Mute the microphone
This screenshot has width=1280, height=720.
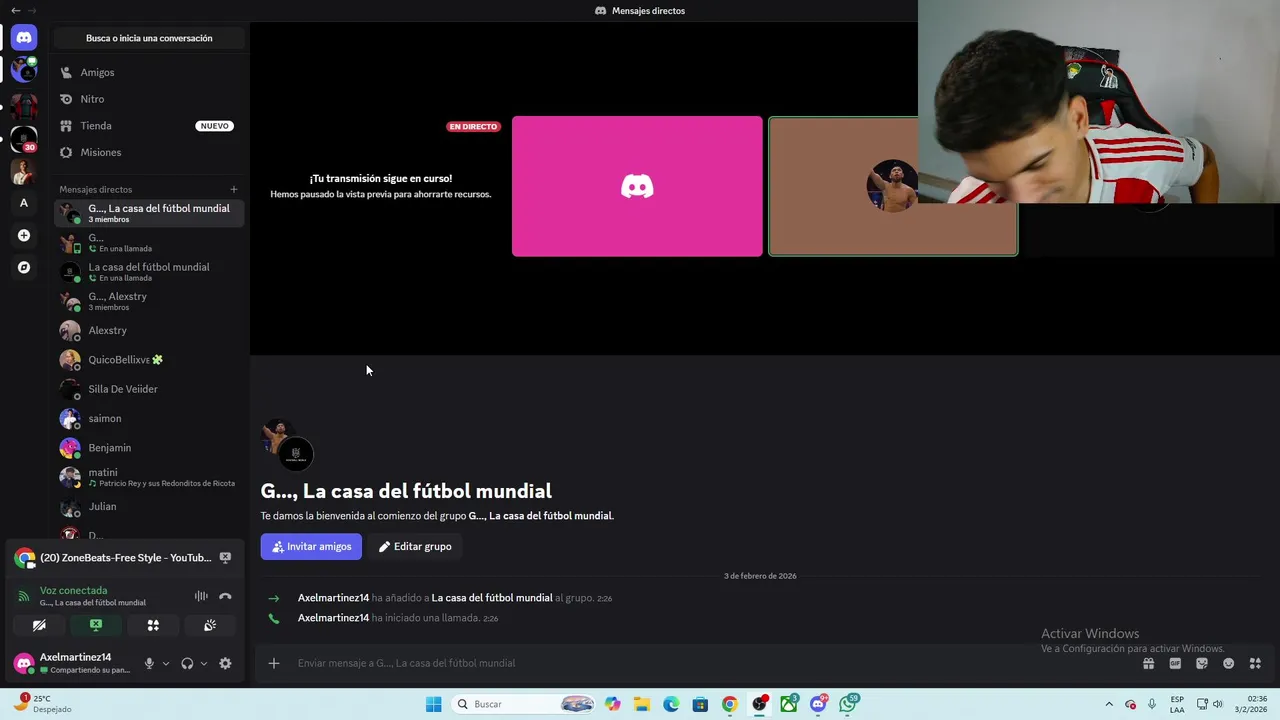click(x=149, y=663)
